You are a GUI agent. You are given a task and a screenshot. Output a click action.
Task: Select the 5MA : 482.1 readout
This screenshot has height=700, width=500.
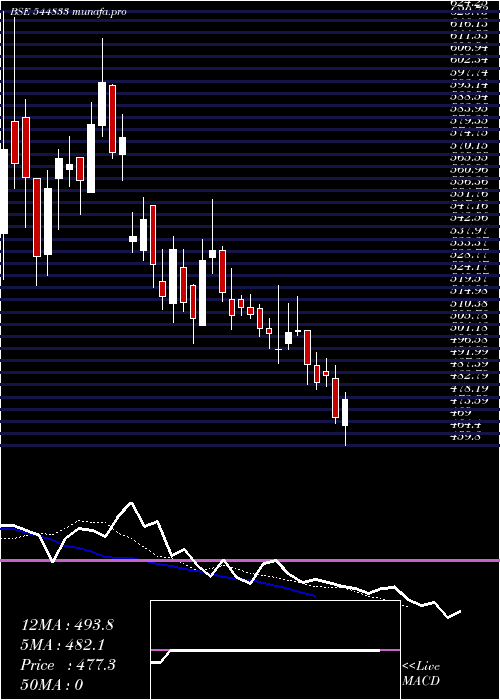pyautogui.click(x=64, y=645)
